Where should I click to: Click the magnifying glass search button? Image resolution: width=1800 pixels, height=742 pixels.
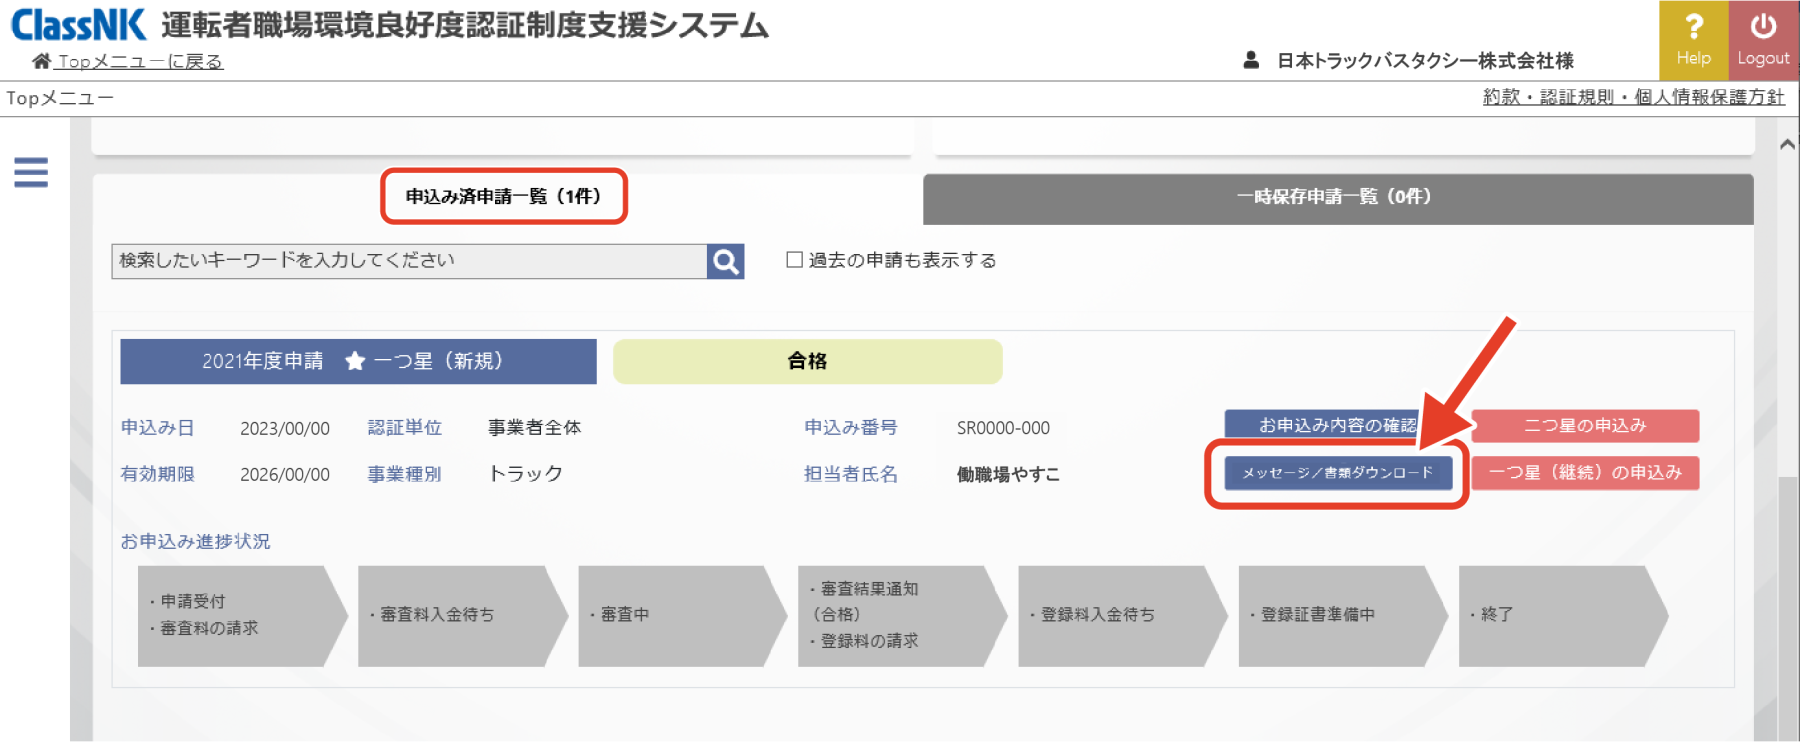coord(725,262)
